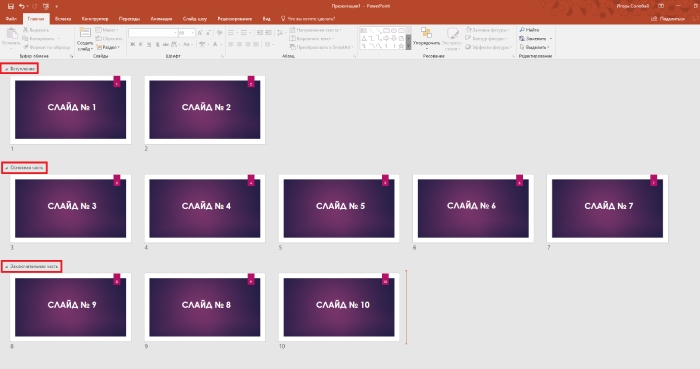Switch to the Переходы (Transitions) tab
This screenshot has height=369, width=700.
click(x=129, y=19)
